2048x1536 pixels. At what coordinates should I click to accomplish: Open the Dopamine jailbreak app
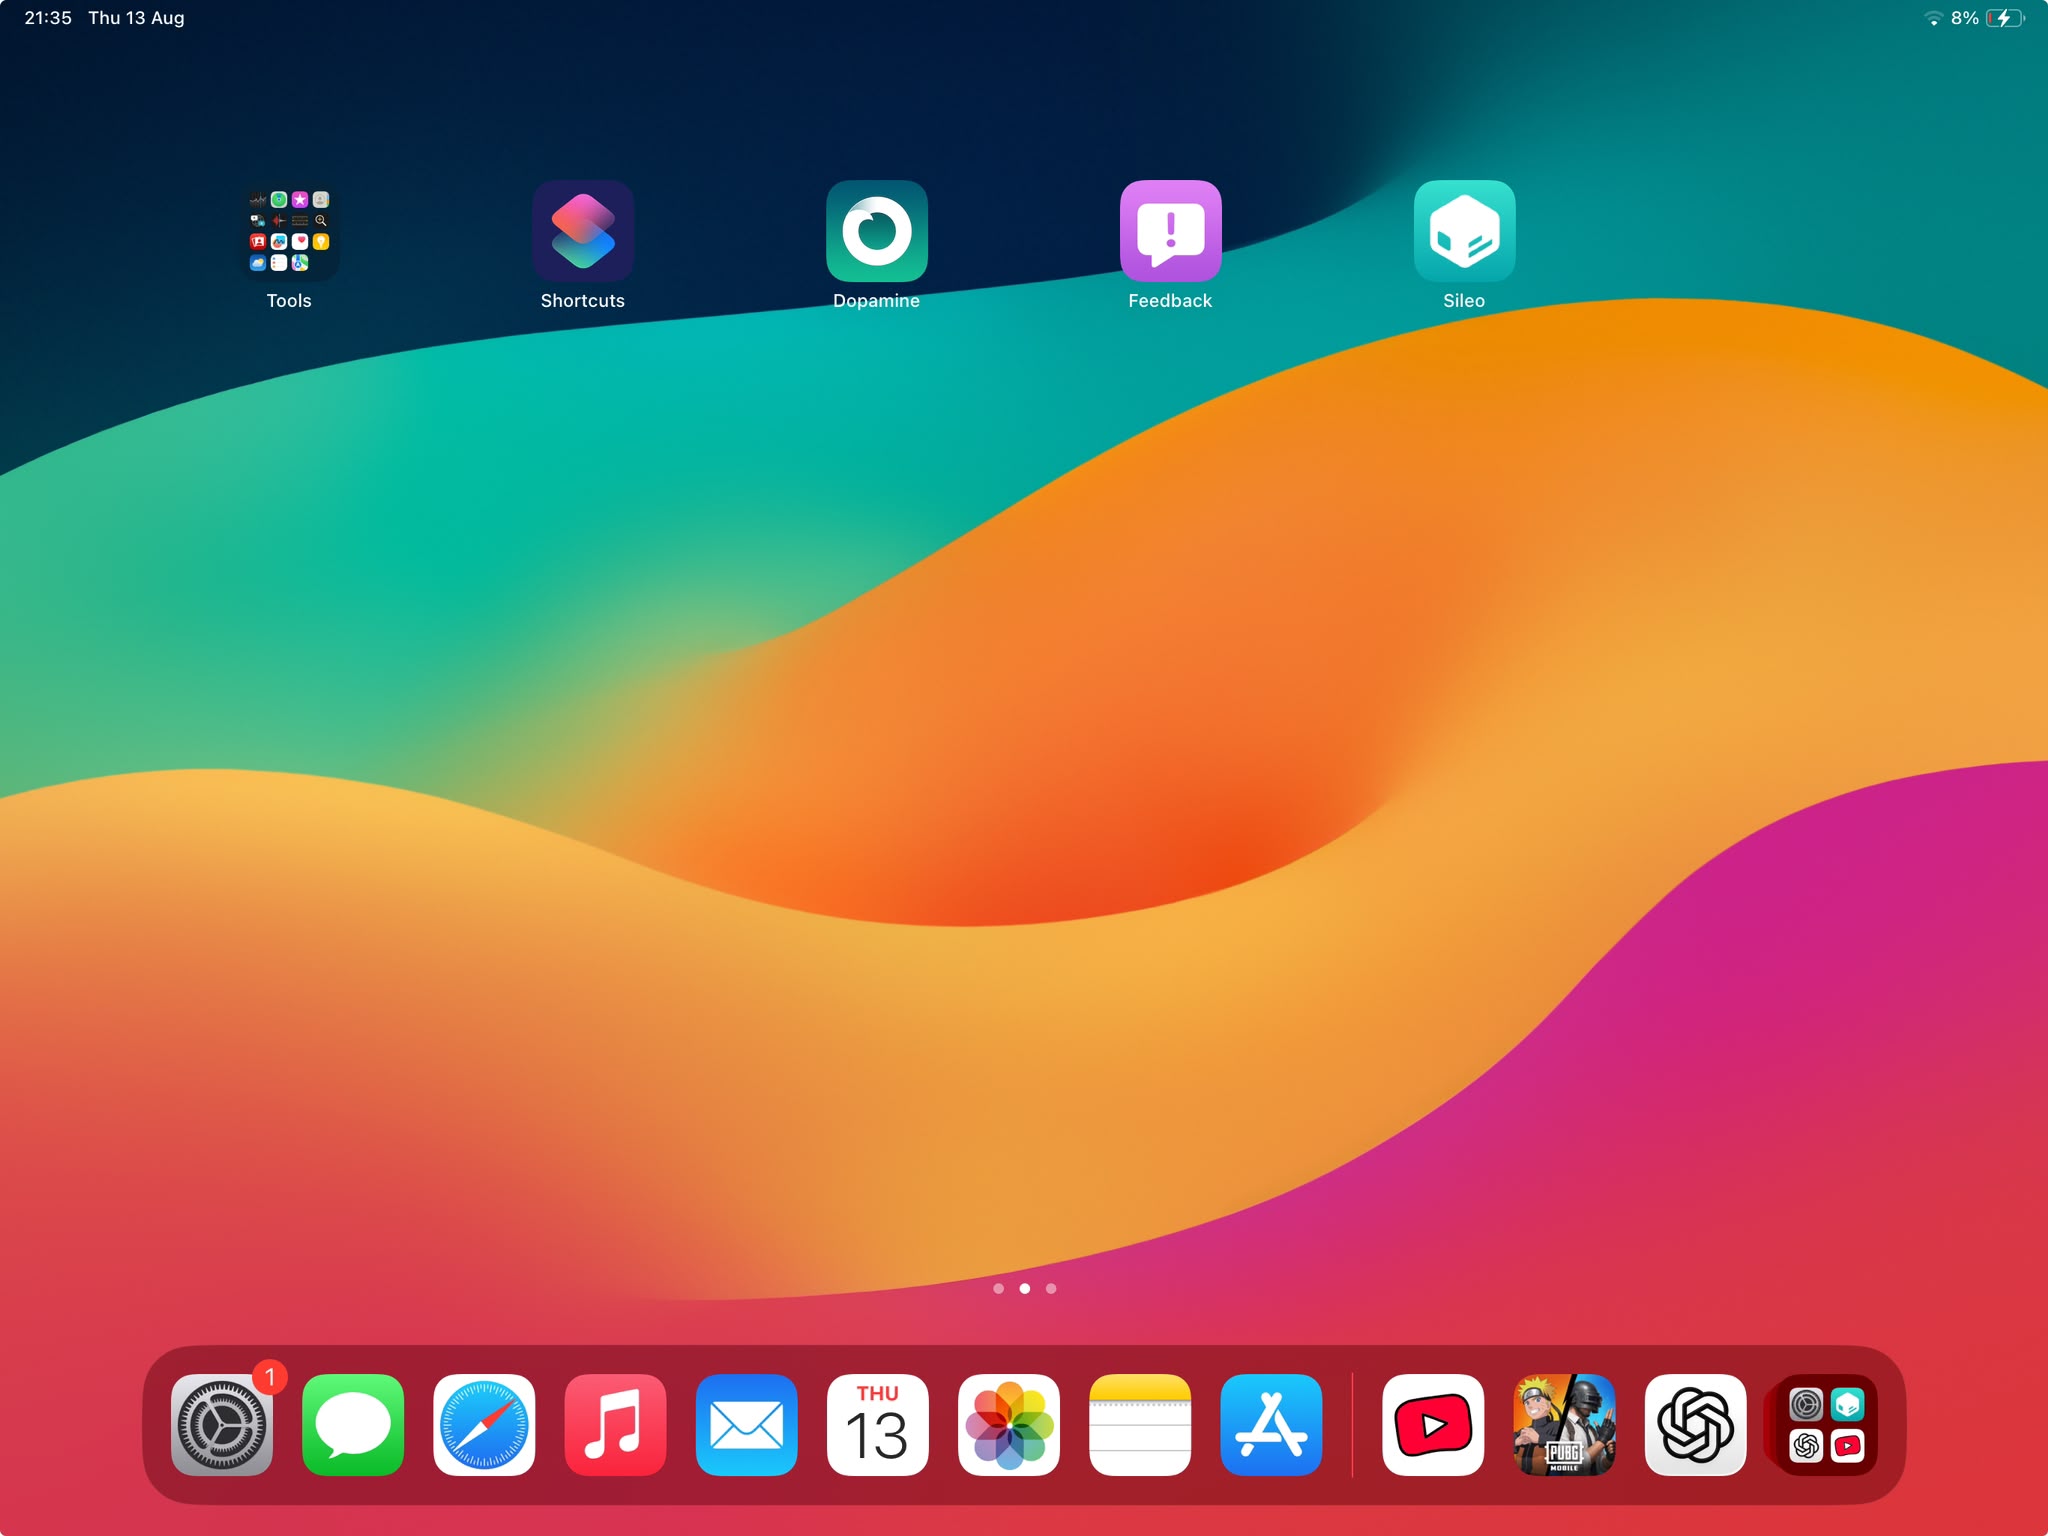pyautogui.click(x=877, y=231)
